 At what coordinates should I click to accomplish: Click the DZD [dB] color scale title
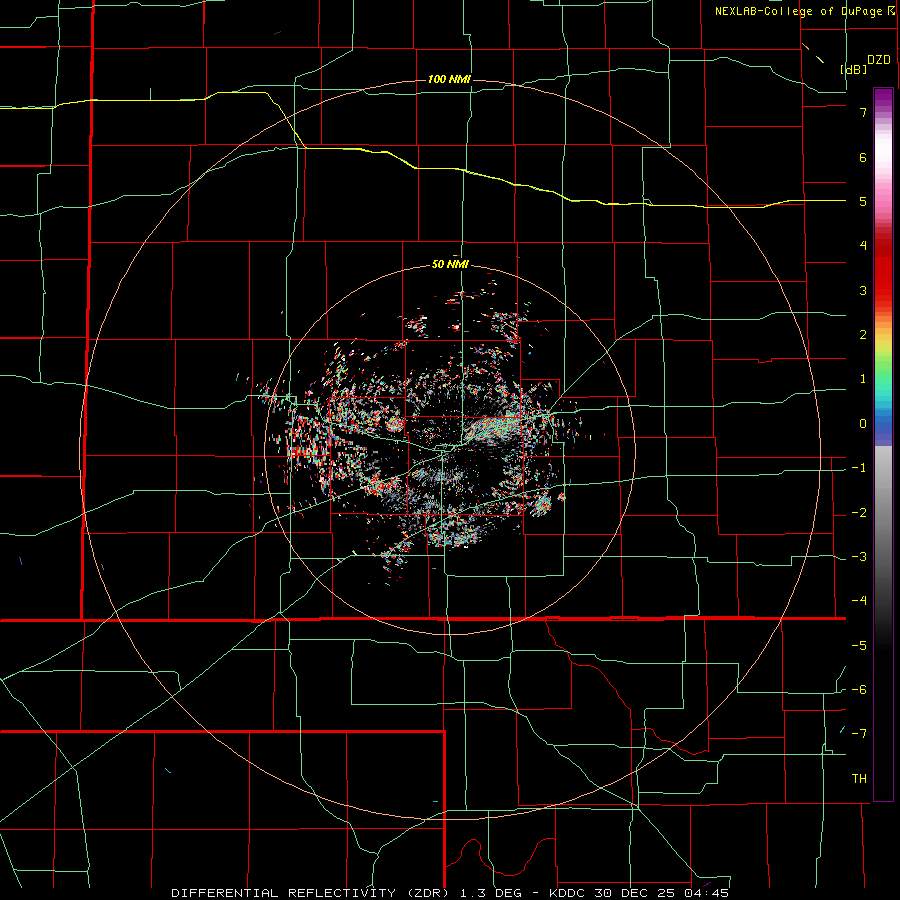(x=866, y=64)
